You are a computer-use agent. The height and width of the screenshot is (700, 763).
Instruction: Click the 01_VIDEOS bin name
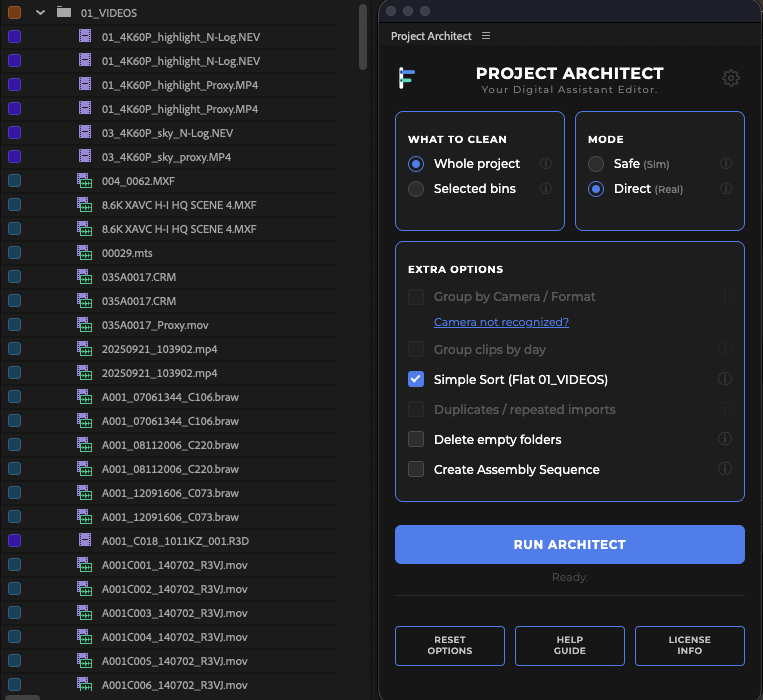109,13
